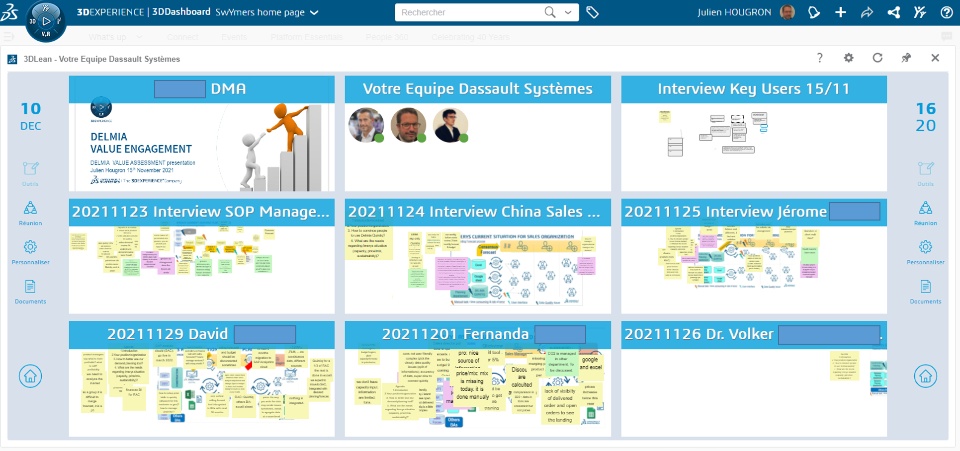The image size is (960, 451).
Task: Switch to the What's up tab
Action: (107, 37)
